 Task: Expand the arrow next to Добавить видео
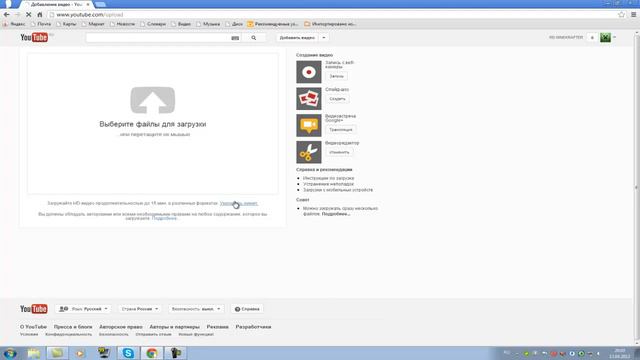324,38
